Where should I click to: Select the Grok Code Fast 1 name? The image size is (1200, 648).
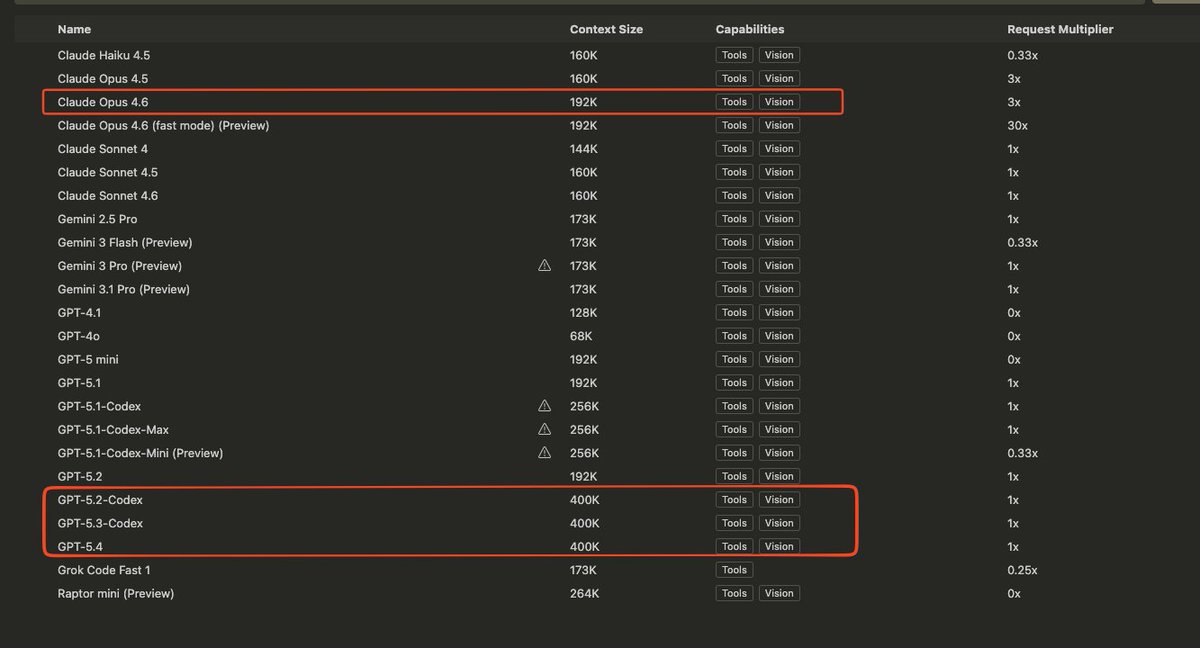(x=104, y=570)
